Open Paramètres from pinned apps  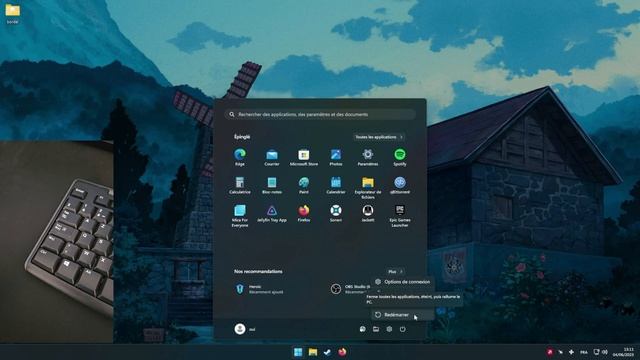pyautogui.click(x=367, y=157)
